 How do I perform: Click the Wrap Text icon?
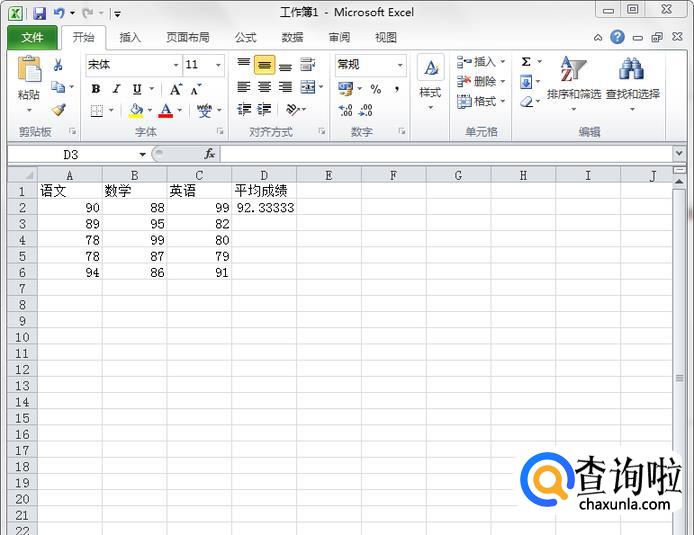[x=308, y=65]
